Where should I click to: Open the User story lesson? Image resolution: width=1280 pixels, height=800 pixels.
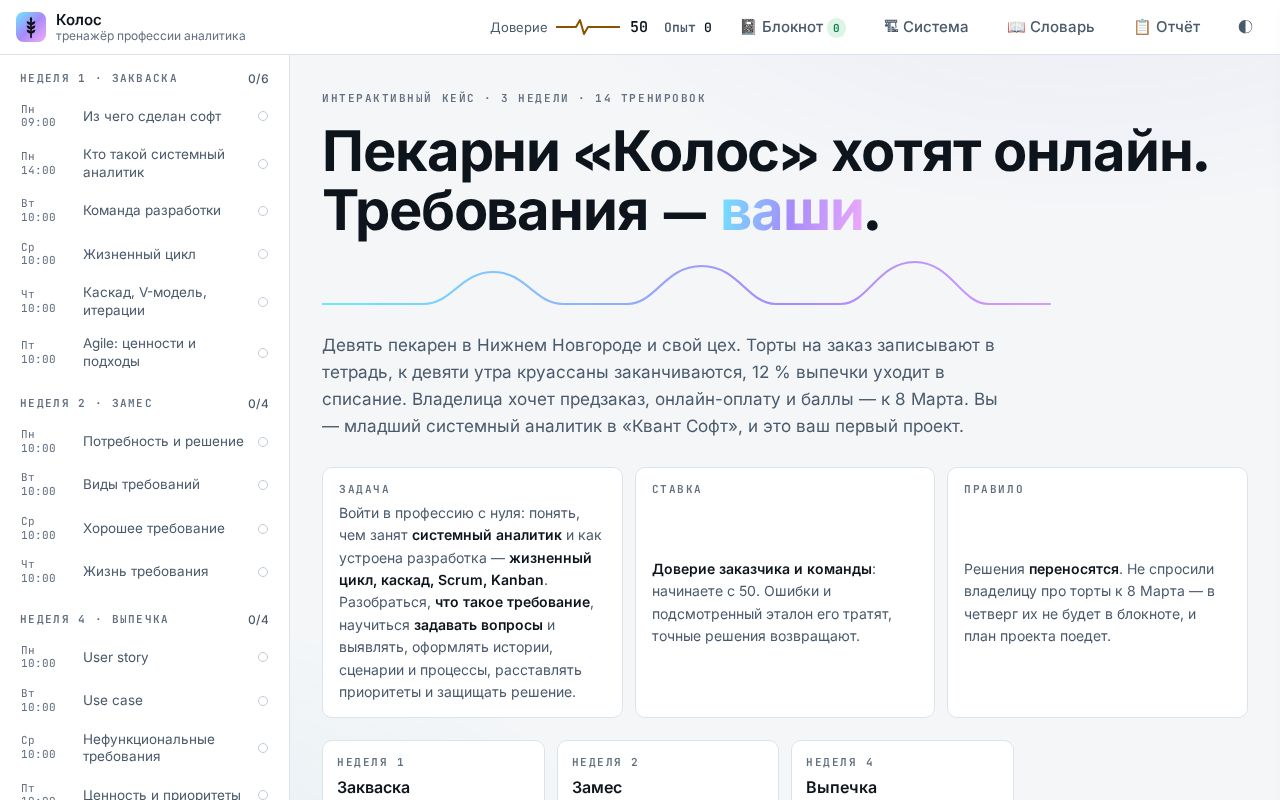(144, 657)
